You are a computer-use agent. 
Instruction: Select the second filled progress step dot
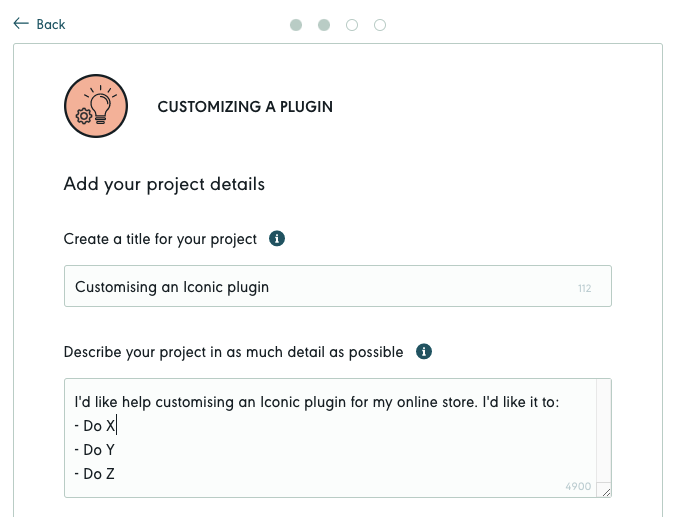324,25
